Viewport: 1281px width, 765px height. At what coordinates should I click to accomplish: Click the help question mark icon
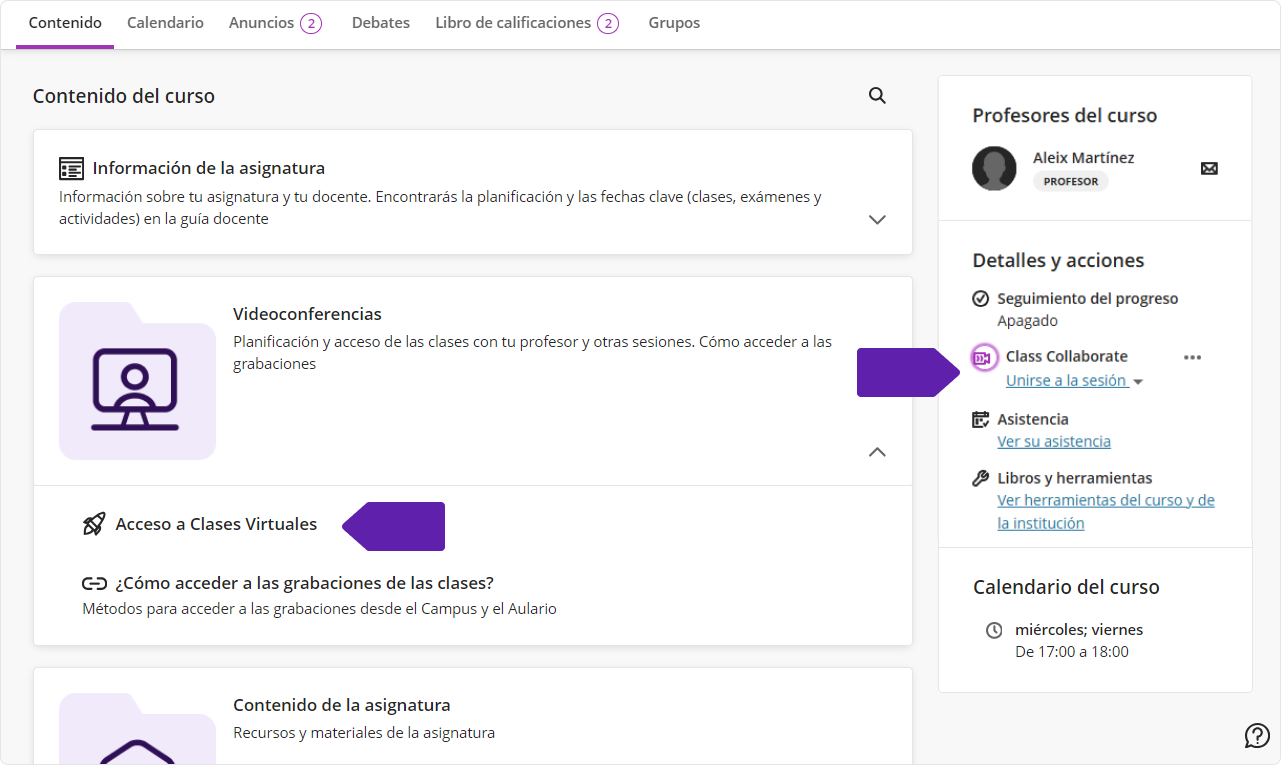pyautogui.click(x=1257, y=736)
